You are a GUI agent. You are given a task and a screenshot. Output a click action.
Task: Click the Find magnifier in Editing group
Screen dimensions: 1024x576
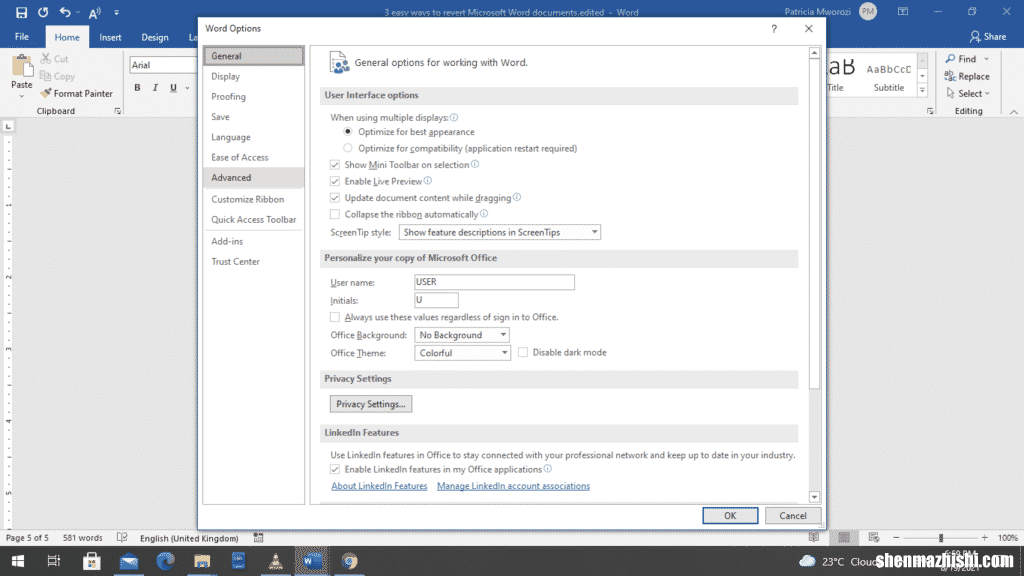click(x=950, y=59)
